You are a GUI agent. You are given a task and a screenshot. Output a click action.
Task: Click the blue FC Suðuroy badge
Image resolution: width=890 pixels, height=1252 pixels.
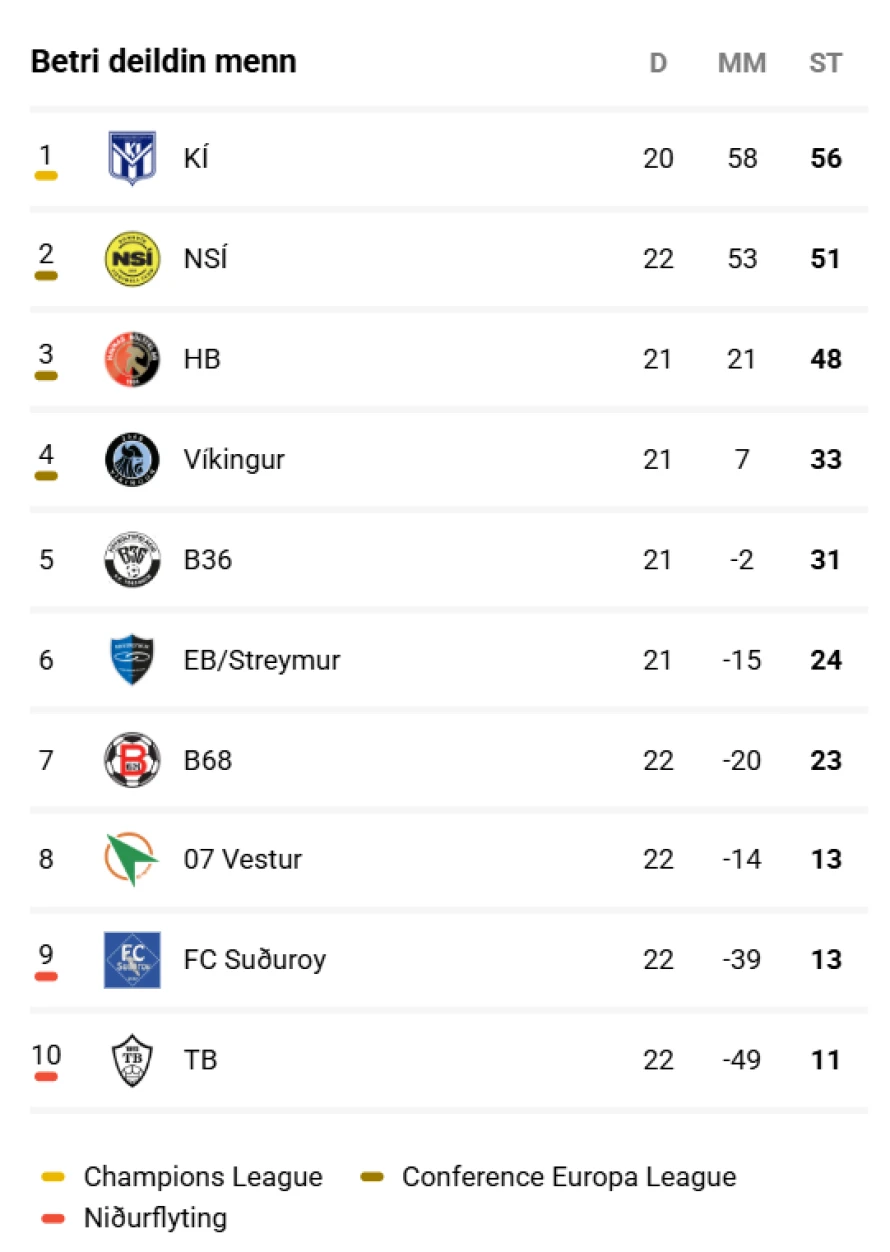tap(132, 960)
